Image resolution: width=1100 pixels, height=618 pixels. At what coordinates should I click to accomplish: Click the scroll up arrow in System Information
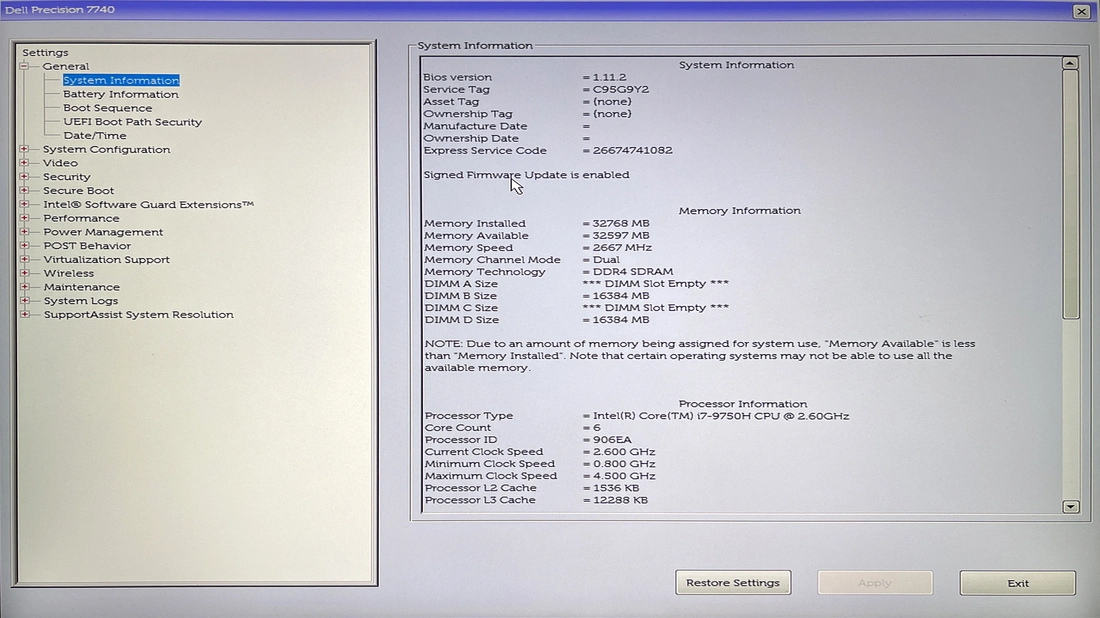1071,63
